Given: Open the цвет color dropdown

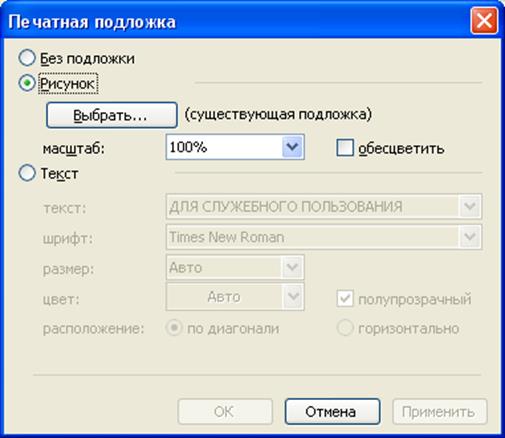Looking at the screenshot, I should point(235,297).
